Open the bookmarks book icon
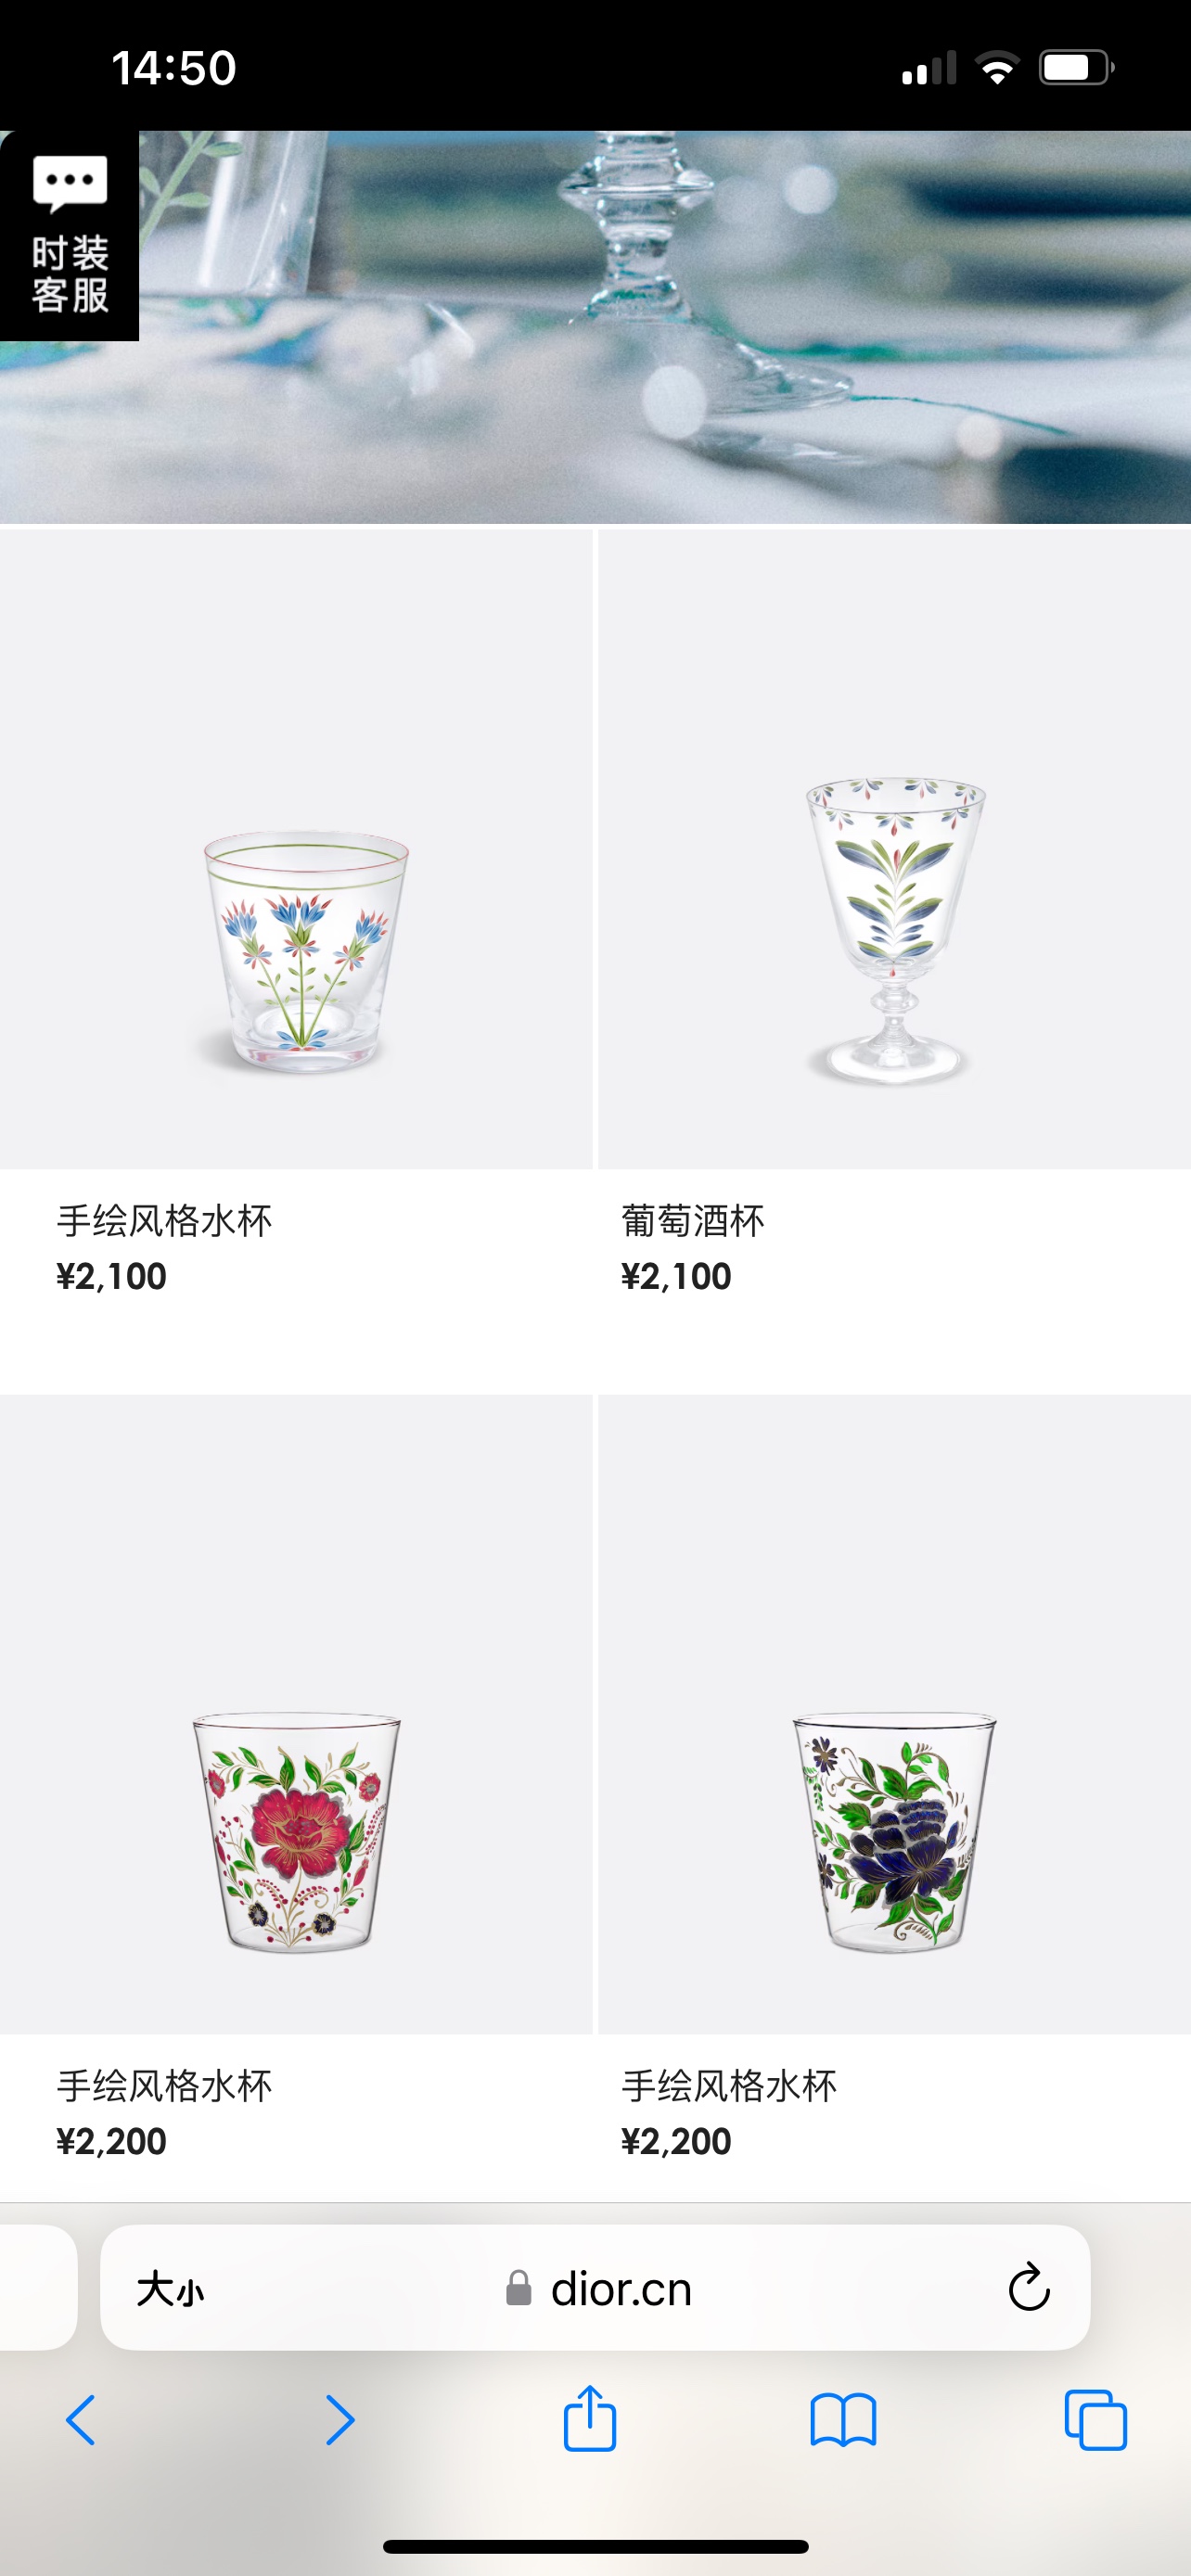1191x2576 pixels. pyautogui.click(x=843, y=2421)
